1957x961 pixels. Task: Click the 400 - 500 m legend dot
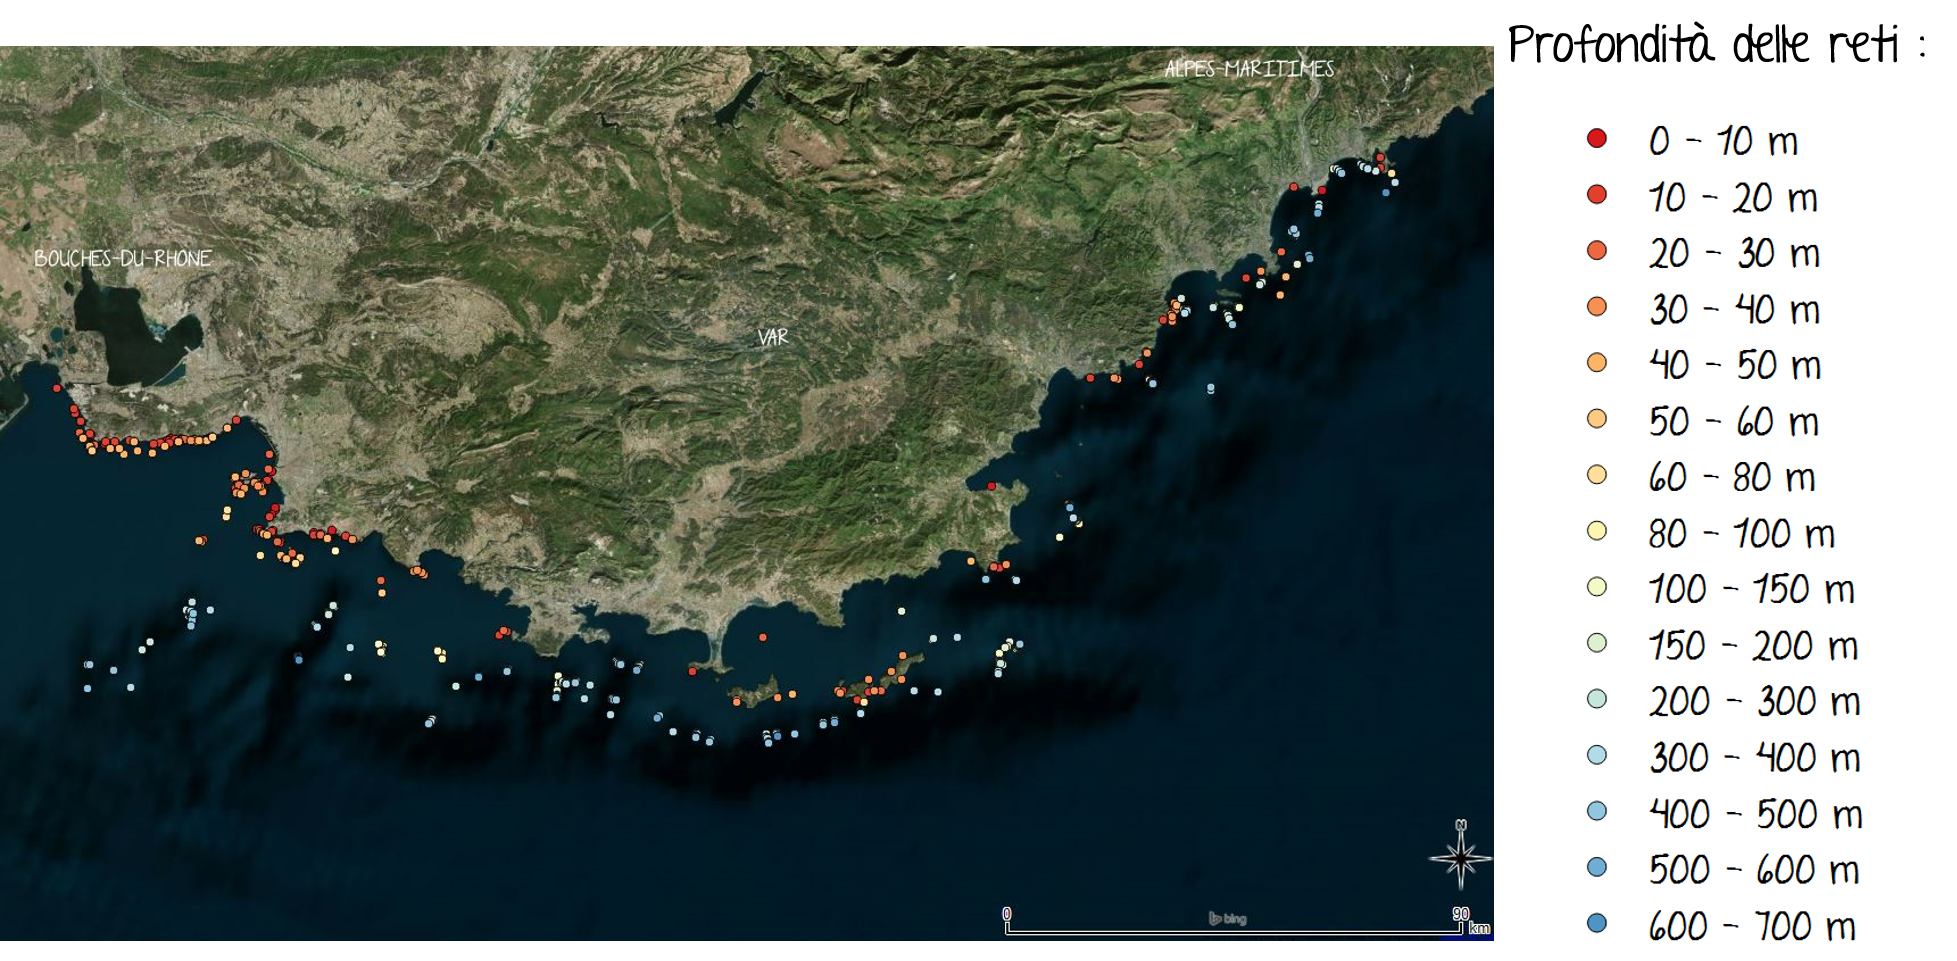point(1596,811)
